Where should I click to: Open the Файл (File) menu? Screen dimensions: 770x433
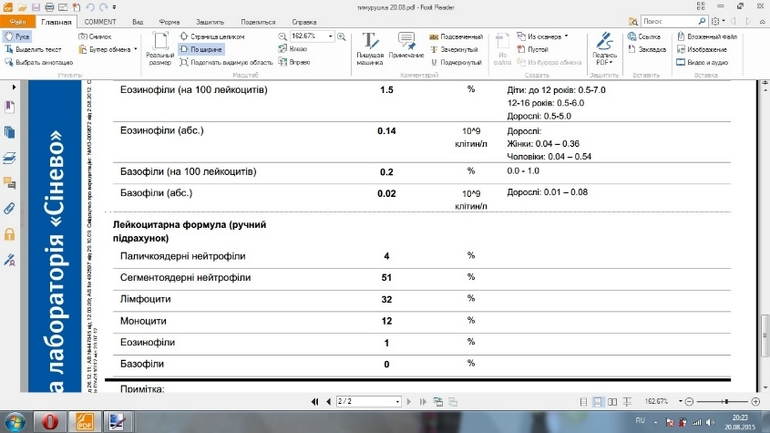tap(17, 21)
